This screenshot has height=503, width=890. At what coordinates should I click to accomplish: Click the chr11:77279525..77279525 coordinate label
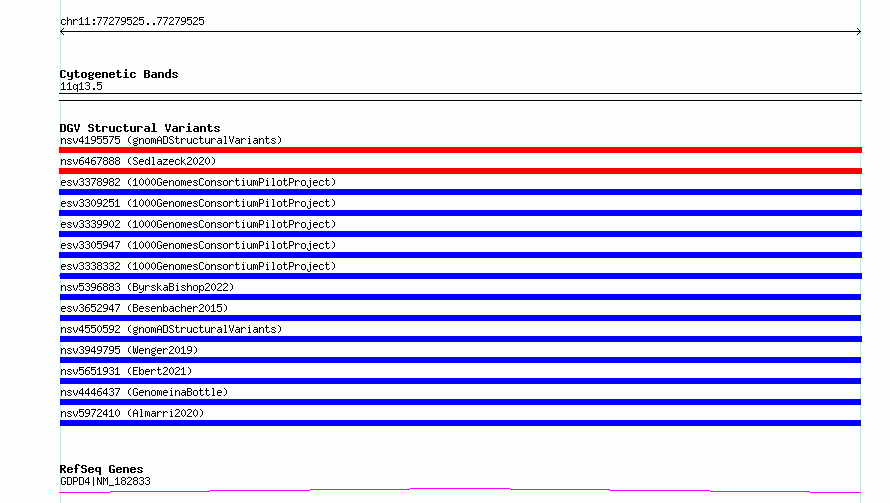click(132, 21)
